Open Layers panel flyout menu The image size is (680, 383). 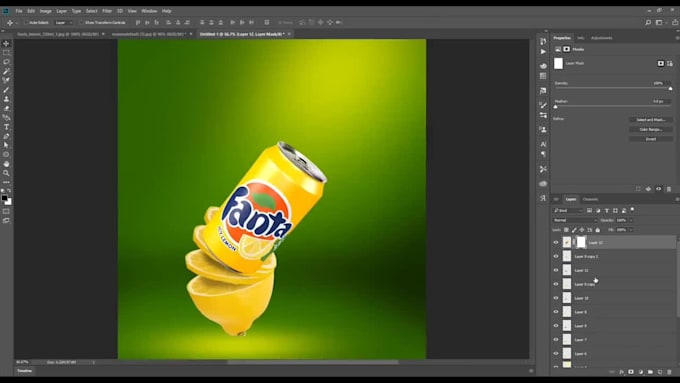pyautogui.click(x=677, y=200)
